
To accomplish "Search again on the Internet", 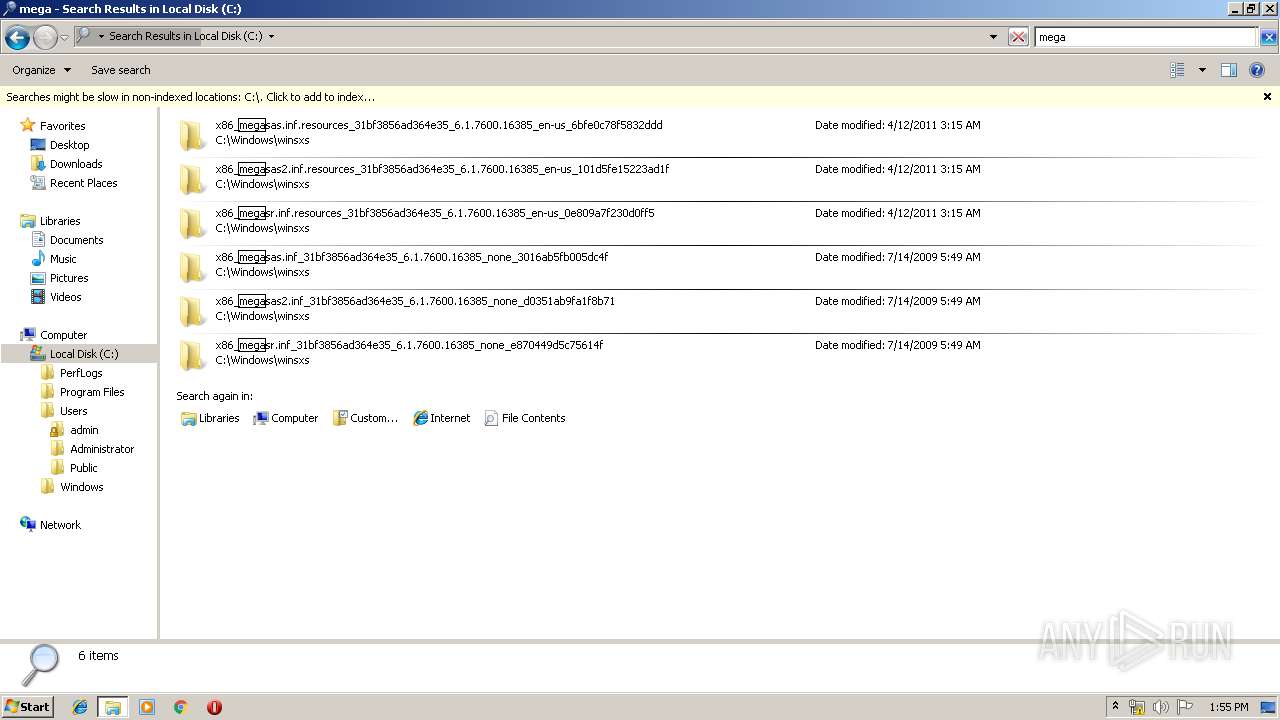I will [442, 418].
